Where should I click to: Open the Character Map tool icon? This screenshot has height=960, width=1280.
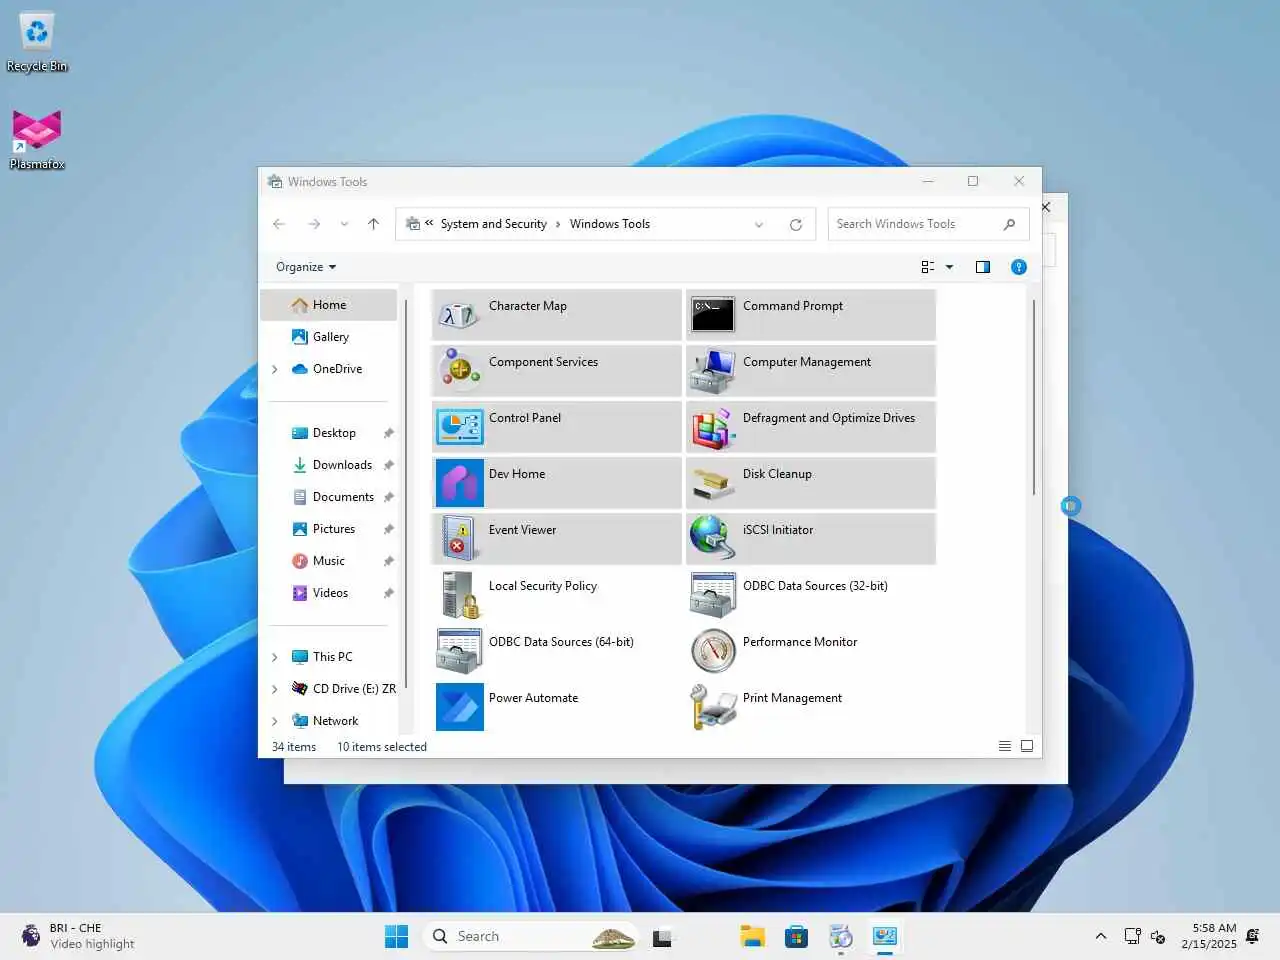459,315
